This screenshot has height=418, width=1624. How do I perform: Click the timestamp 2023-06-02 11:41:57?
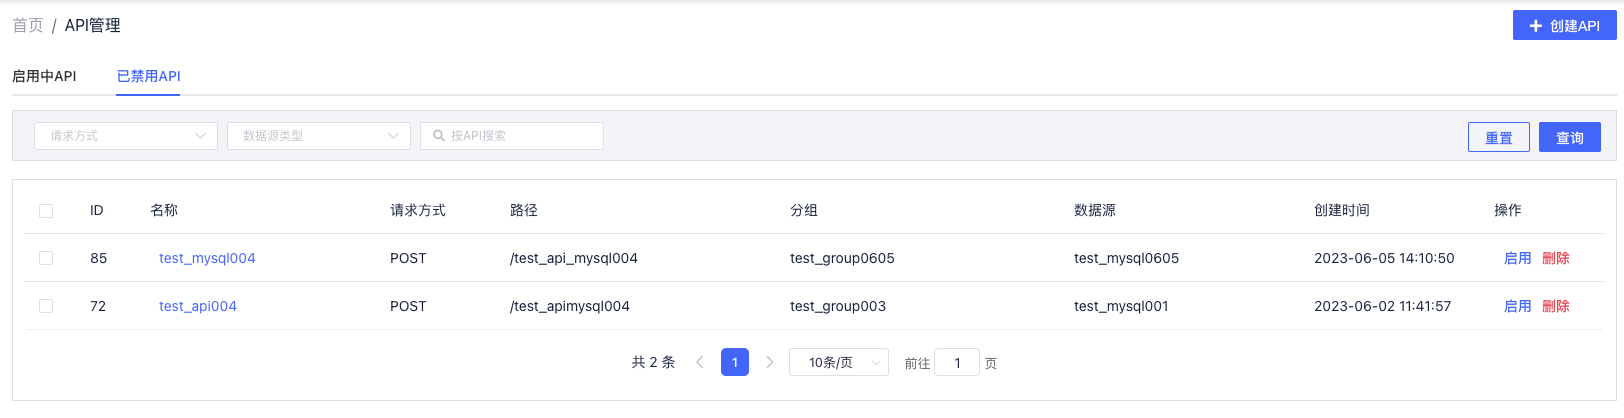[x=1382, y=306]
